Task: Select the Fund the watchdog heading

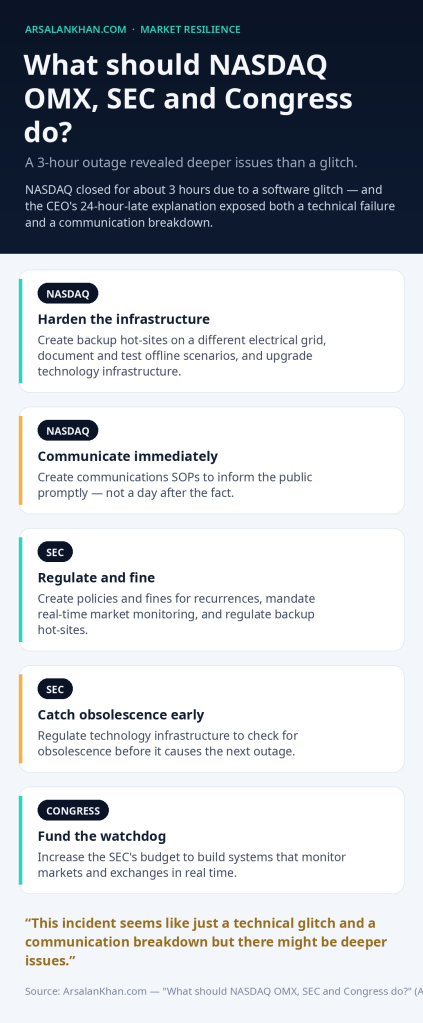Action: pos(102,836)
